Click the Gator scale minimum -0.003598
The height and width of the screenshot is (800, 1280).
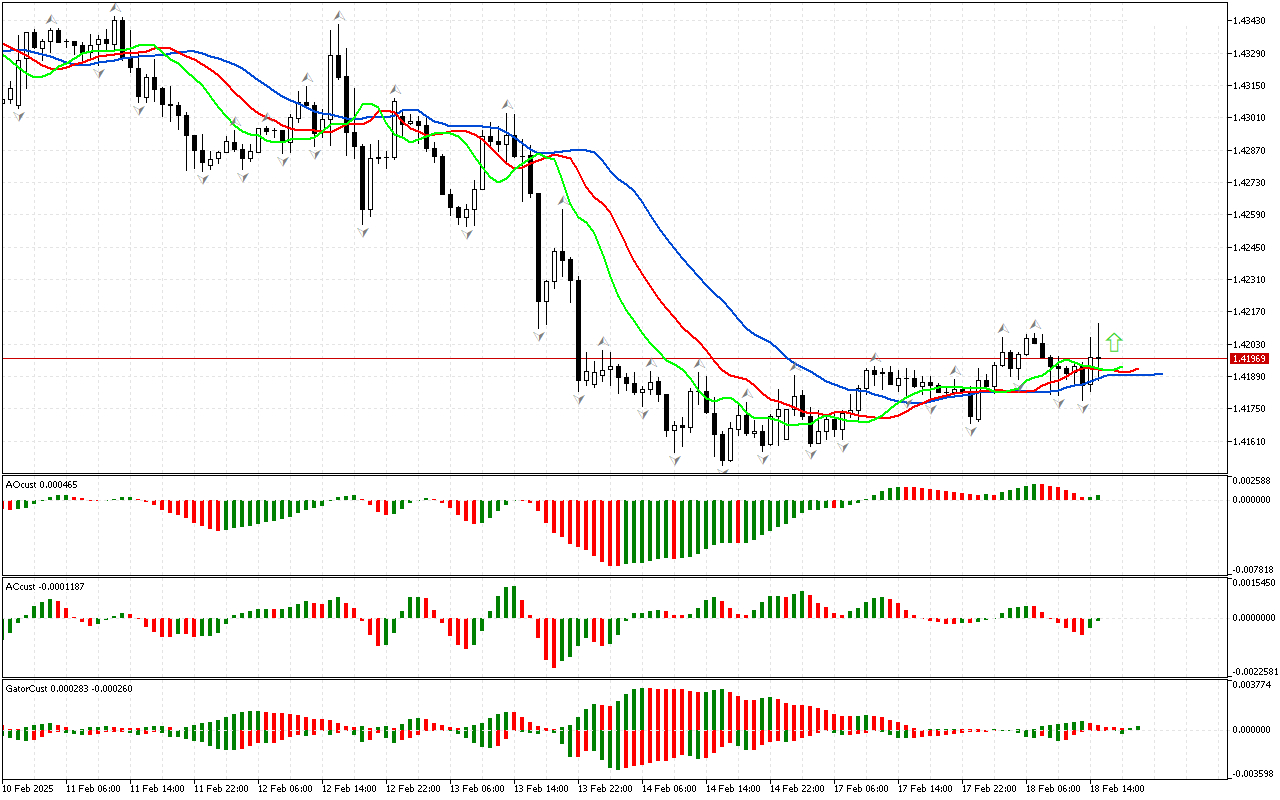pyautogui.click(x=1251, y=773)
